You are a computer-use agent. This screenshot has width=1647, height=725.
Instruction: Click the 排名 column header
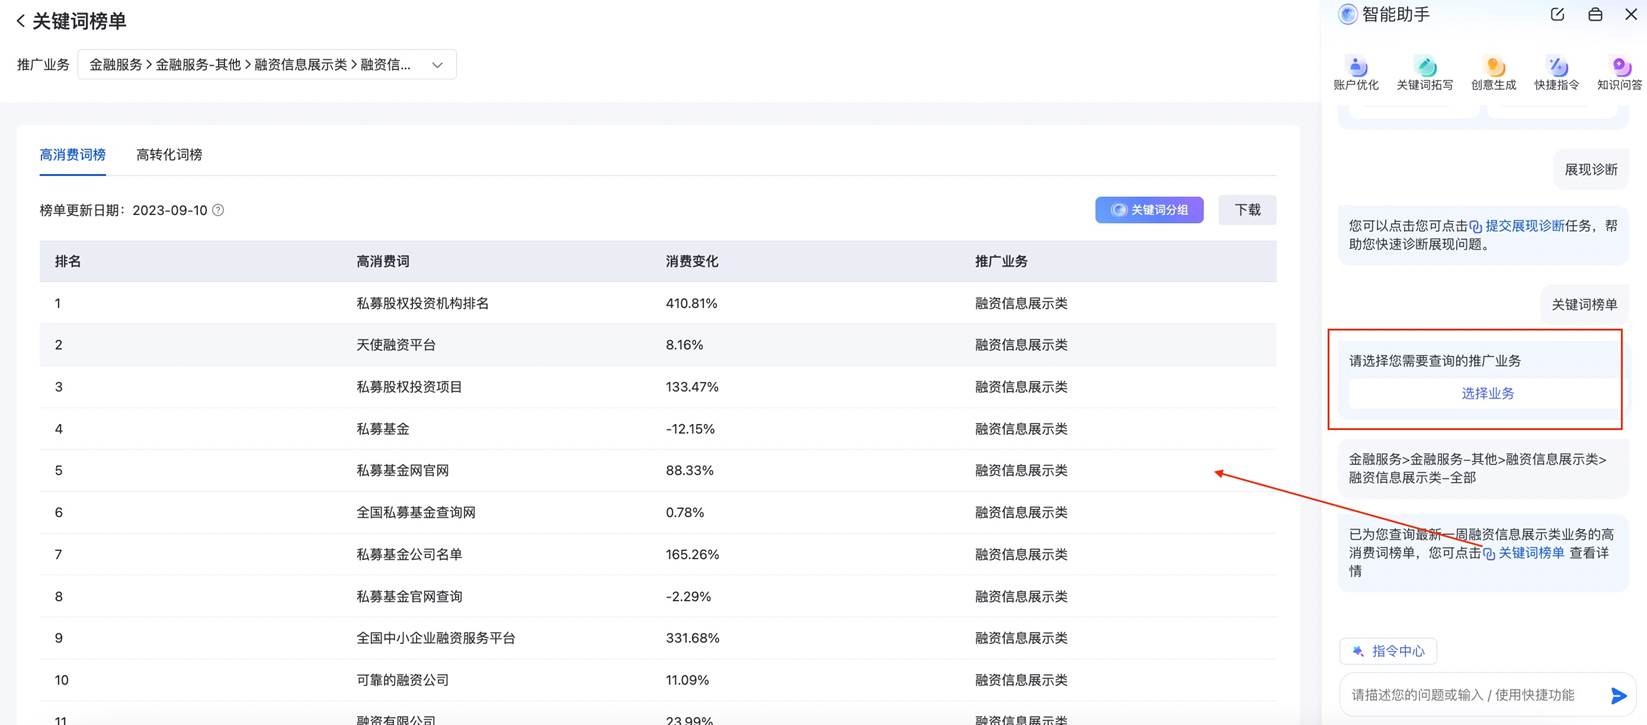(x=68, y=262)
